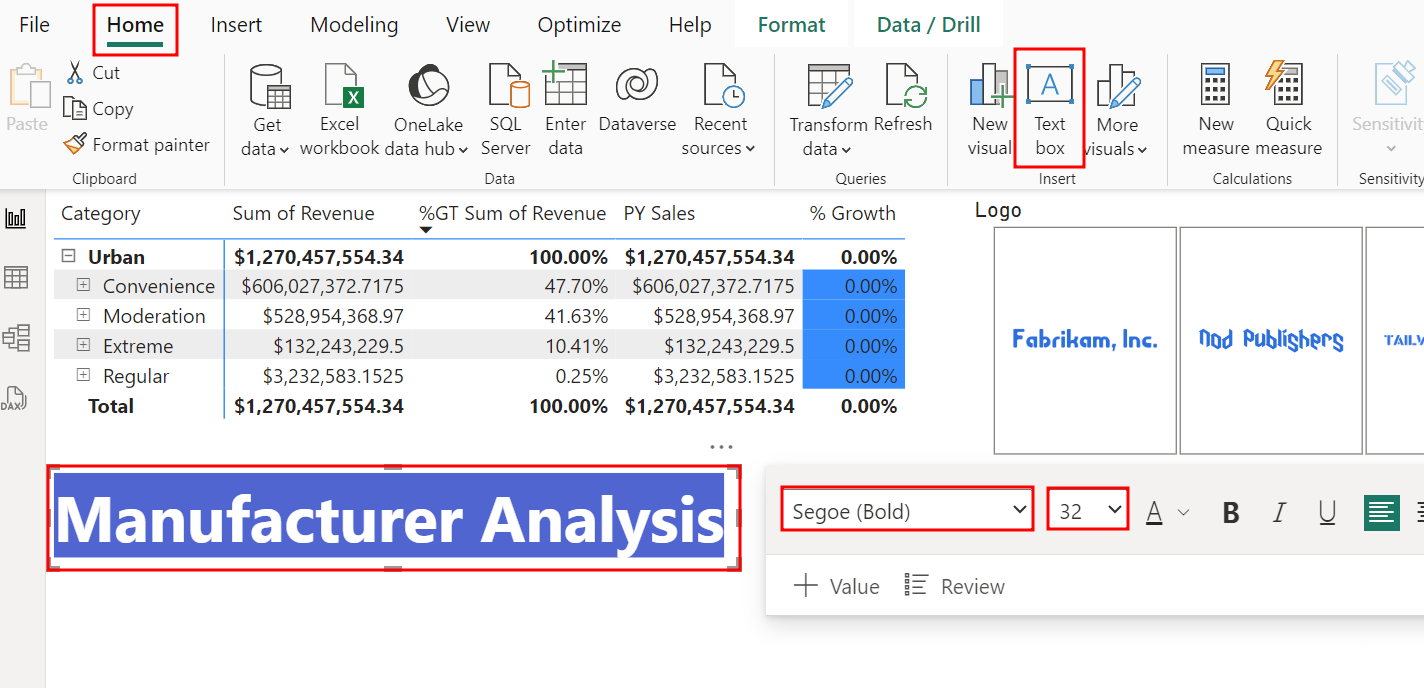Screen dimensions: 1424x688
Task: Toggle underline formatting
Action: point(1326,512)
